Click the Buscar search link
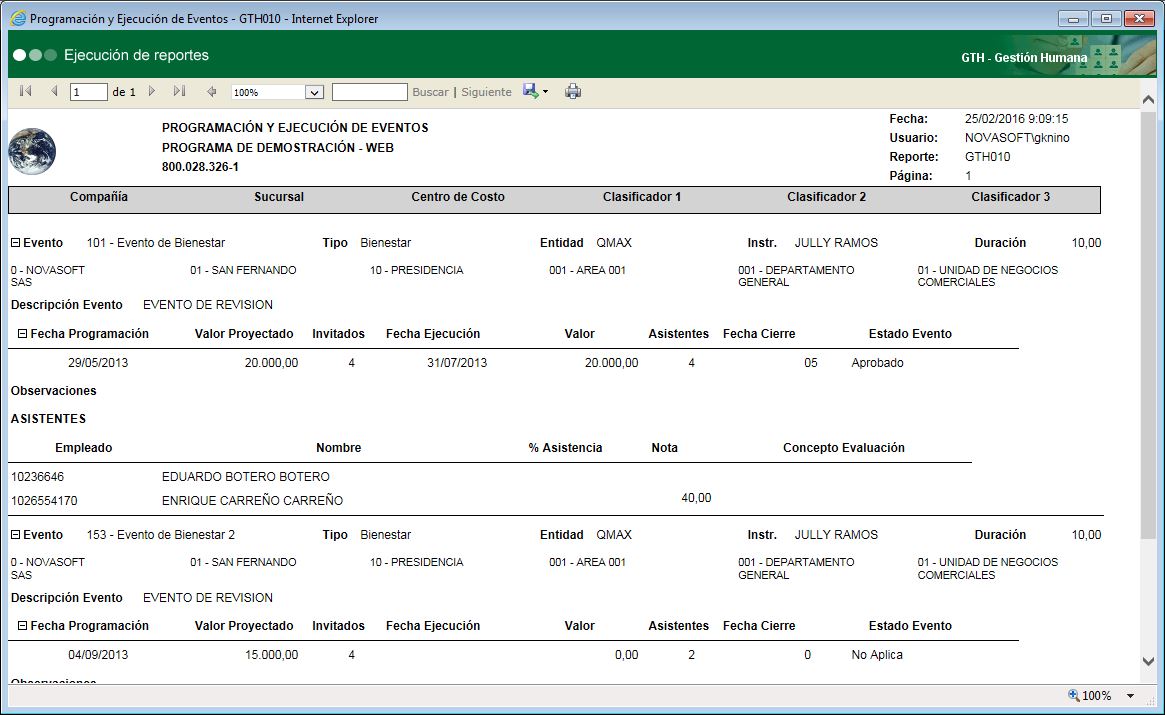Image resolution: width=1165 pixels, height=715 pixels. 430,92
